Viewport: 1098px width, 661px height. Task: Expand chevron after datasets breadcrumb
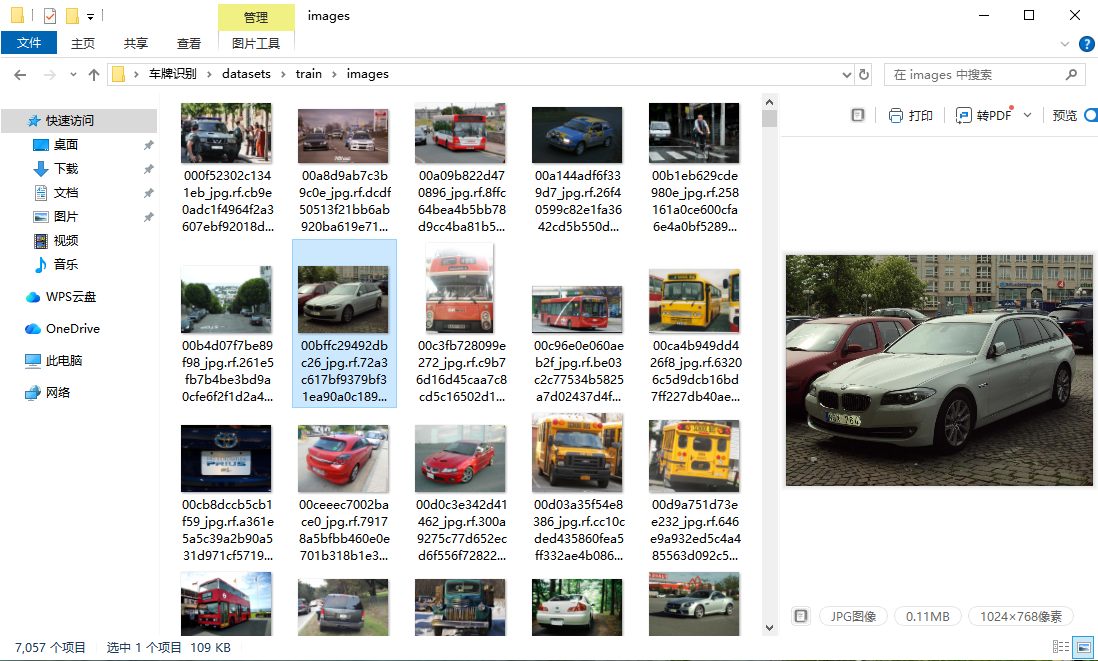[x=284, y=74]
